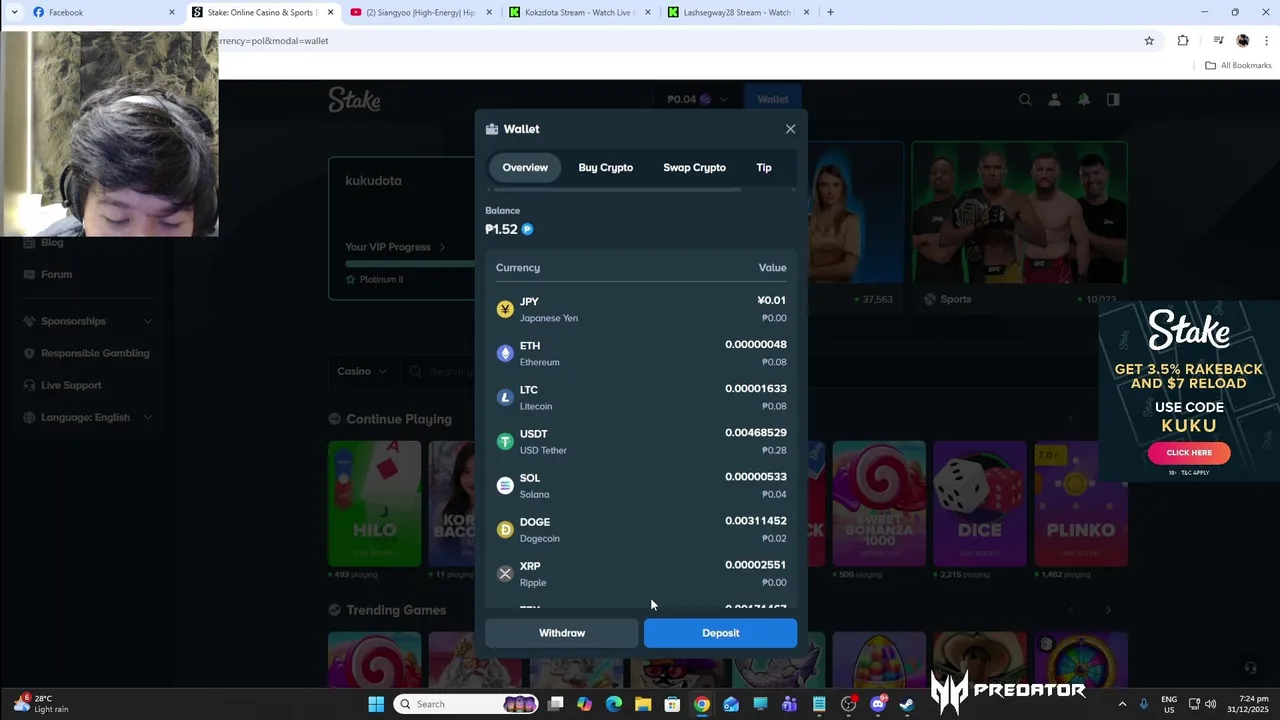Click the Stake logo in page header
The height and width of the screenshot is (720, 1280).
click(x=354, y=100)
